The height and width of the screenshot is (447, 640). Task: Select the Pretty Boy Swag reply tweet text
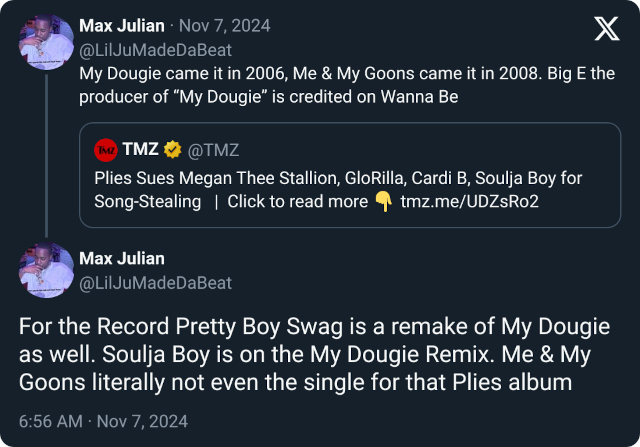click(319, 354)
